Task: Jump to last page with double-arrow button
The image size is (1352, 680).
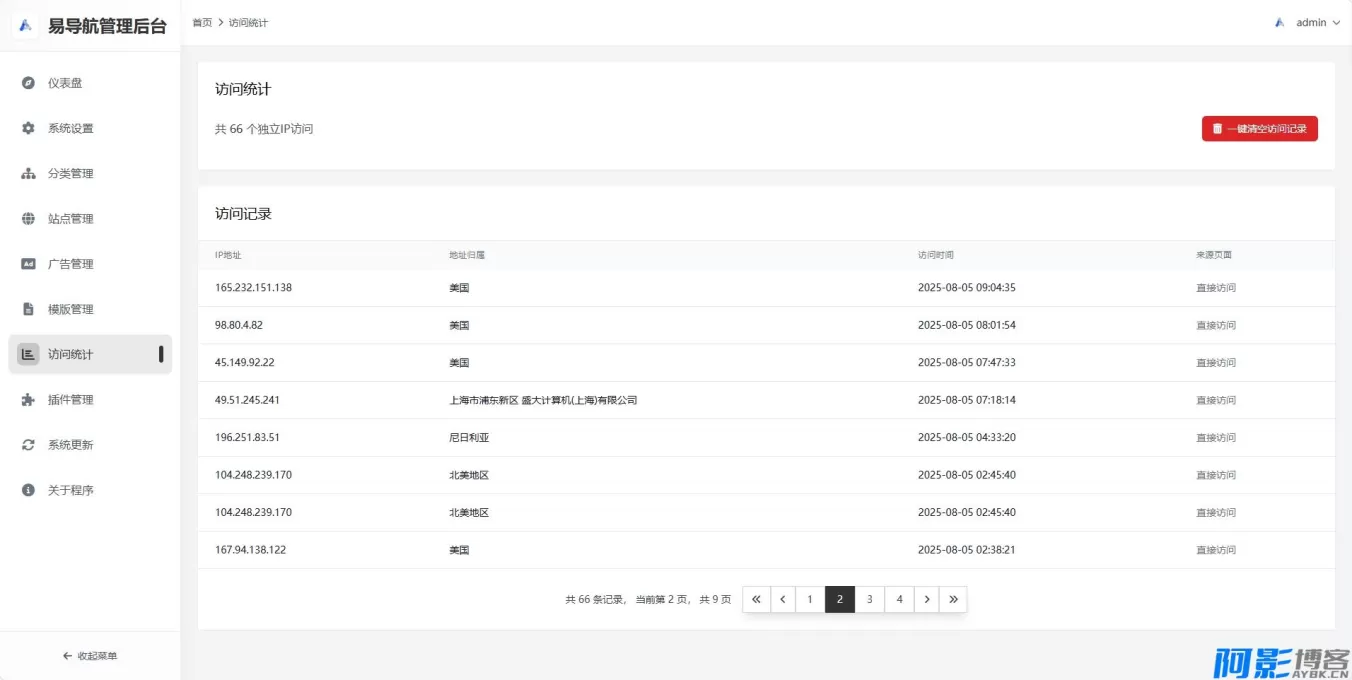Action: 954,599
